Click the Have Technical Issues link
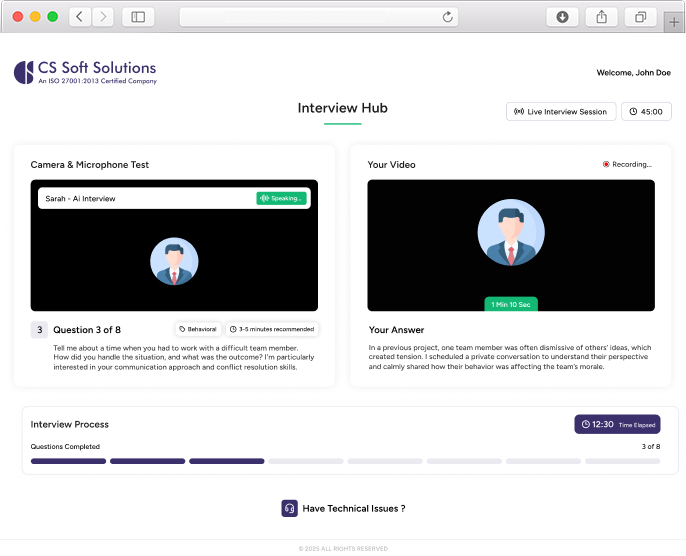This screenshot has height=556, width=686. [x=353, y=508]
